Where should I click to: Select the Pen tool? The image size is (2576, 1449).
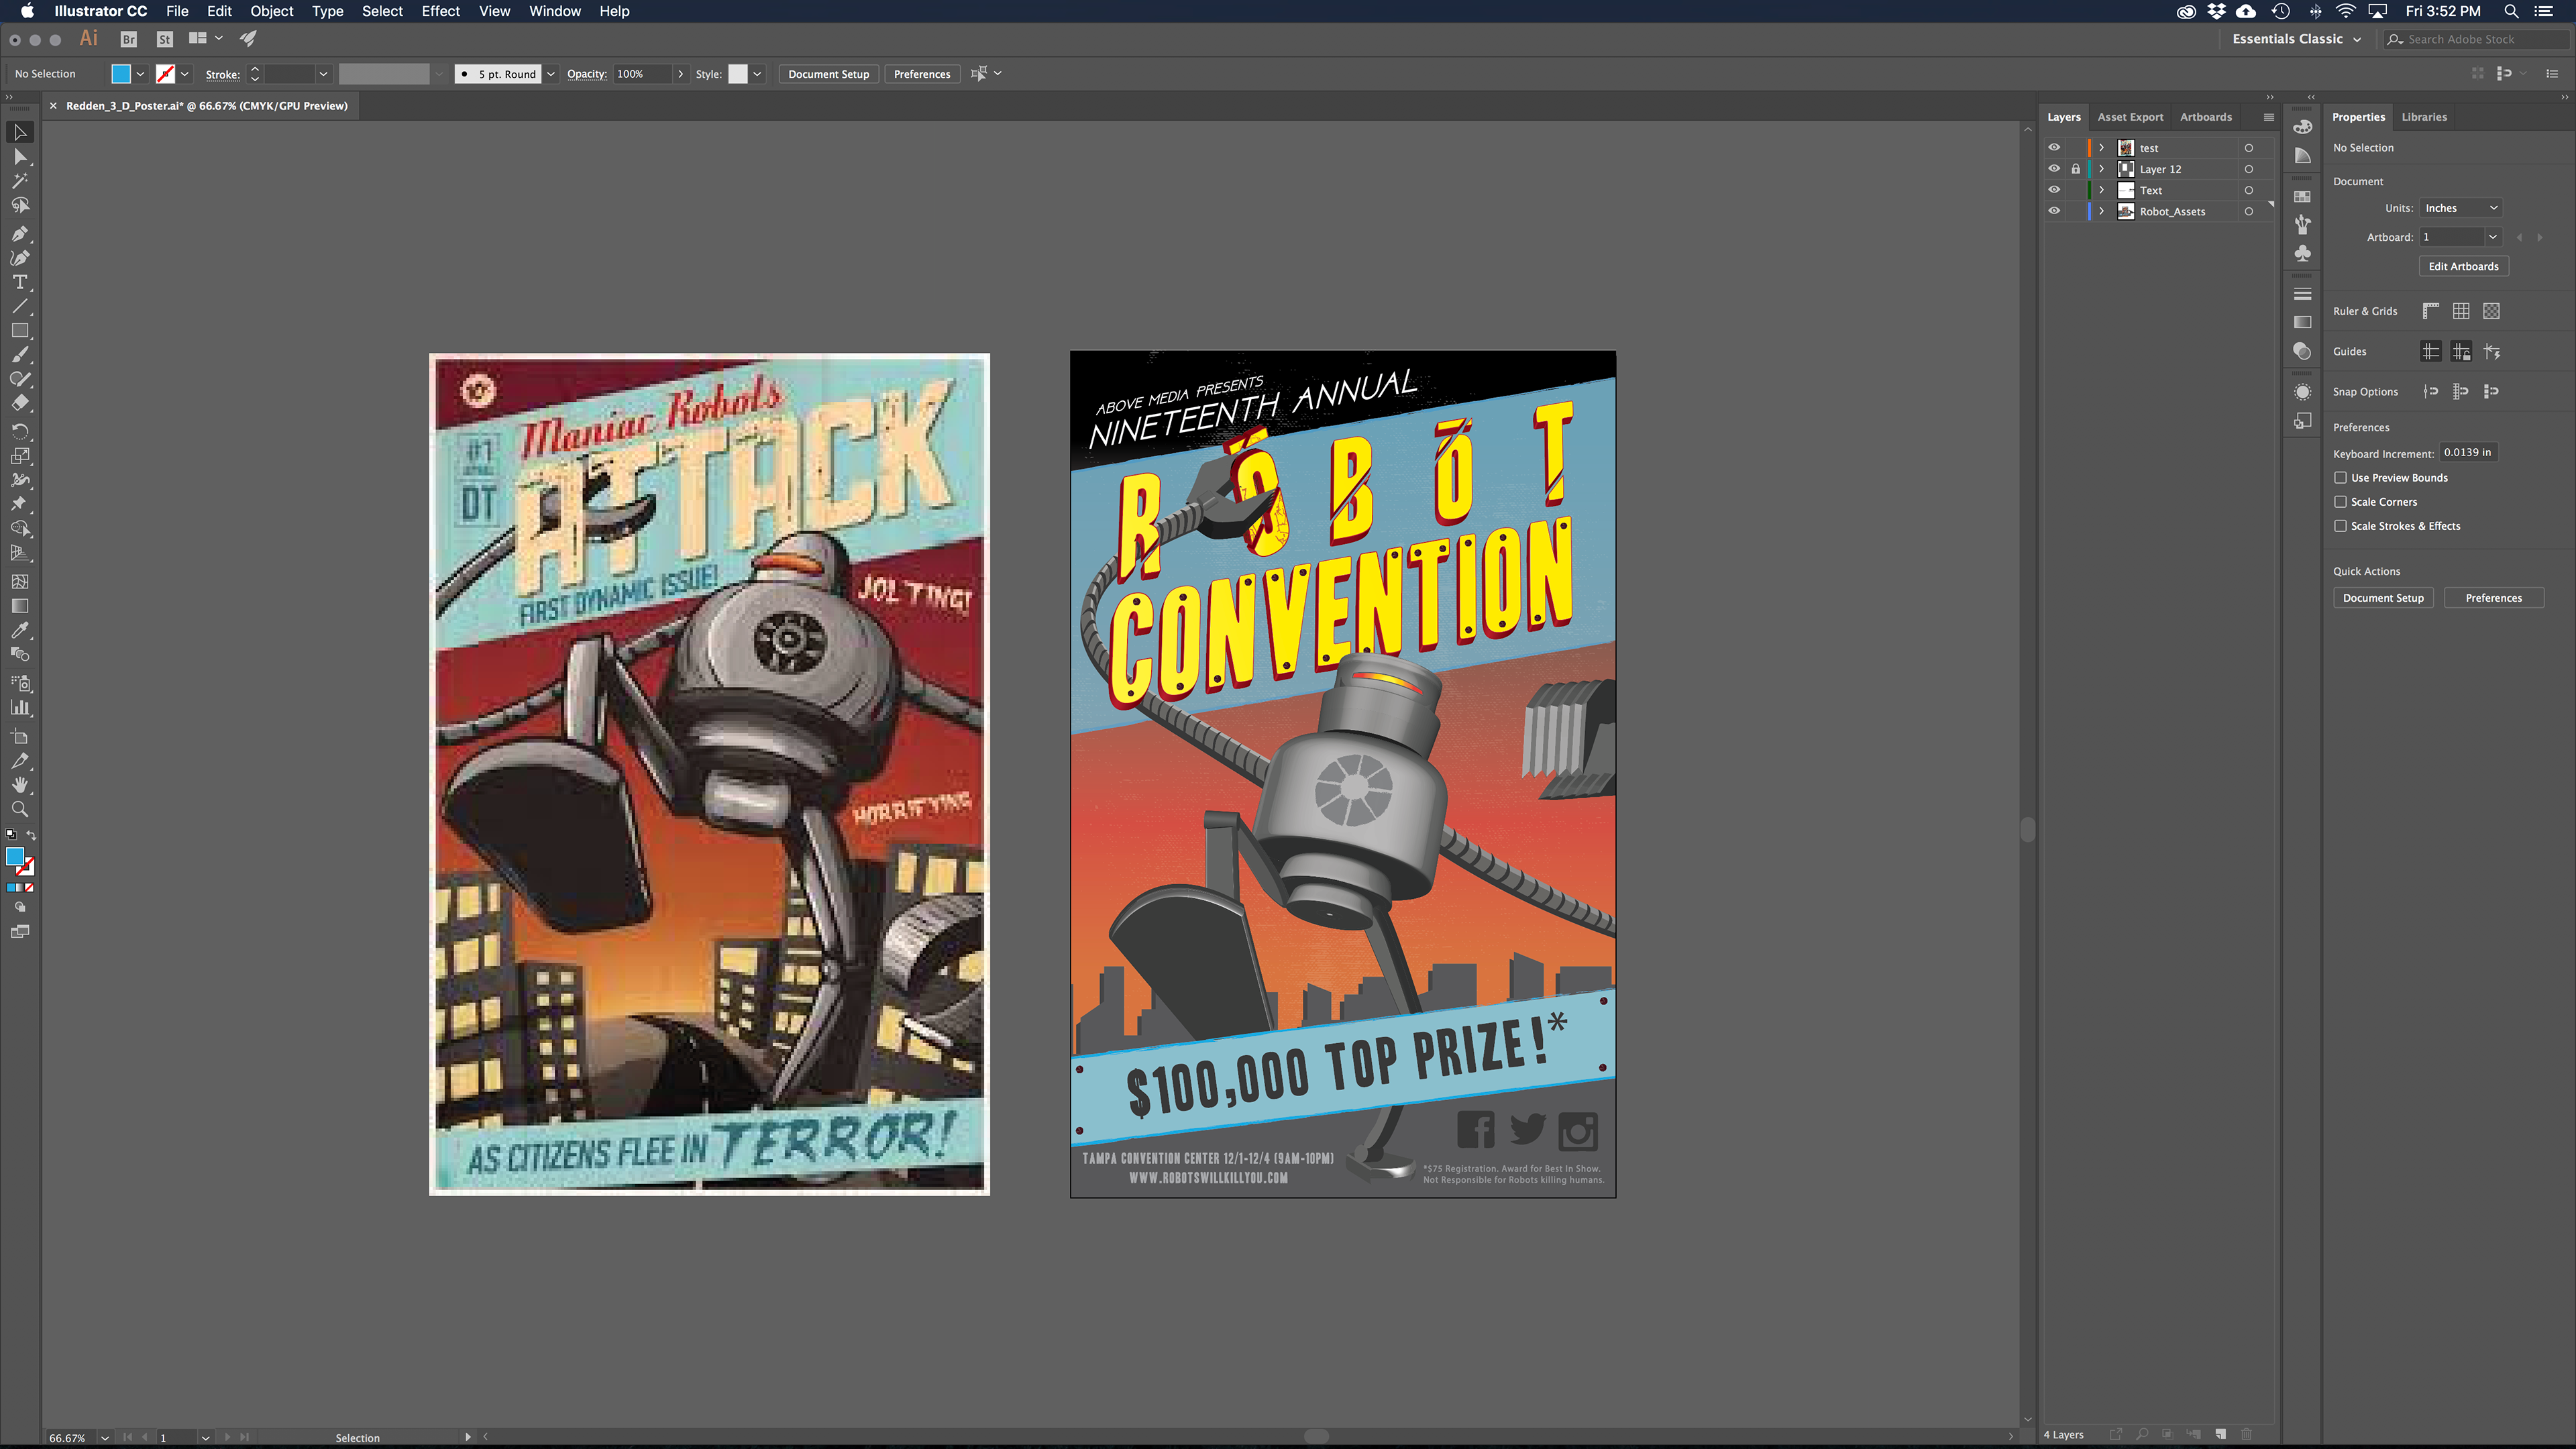[x=19, y=233]
